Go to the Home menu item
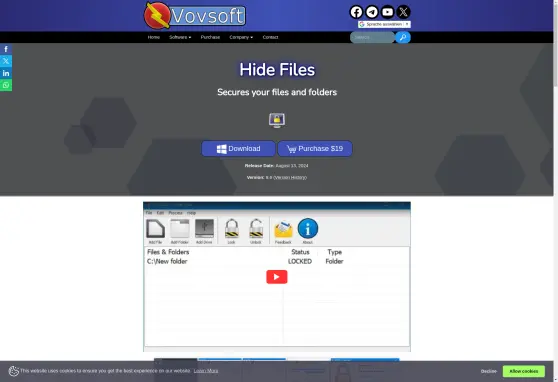Viewport: 558px width, 382px height. pyautogui.click(x=154, y=37)
